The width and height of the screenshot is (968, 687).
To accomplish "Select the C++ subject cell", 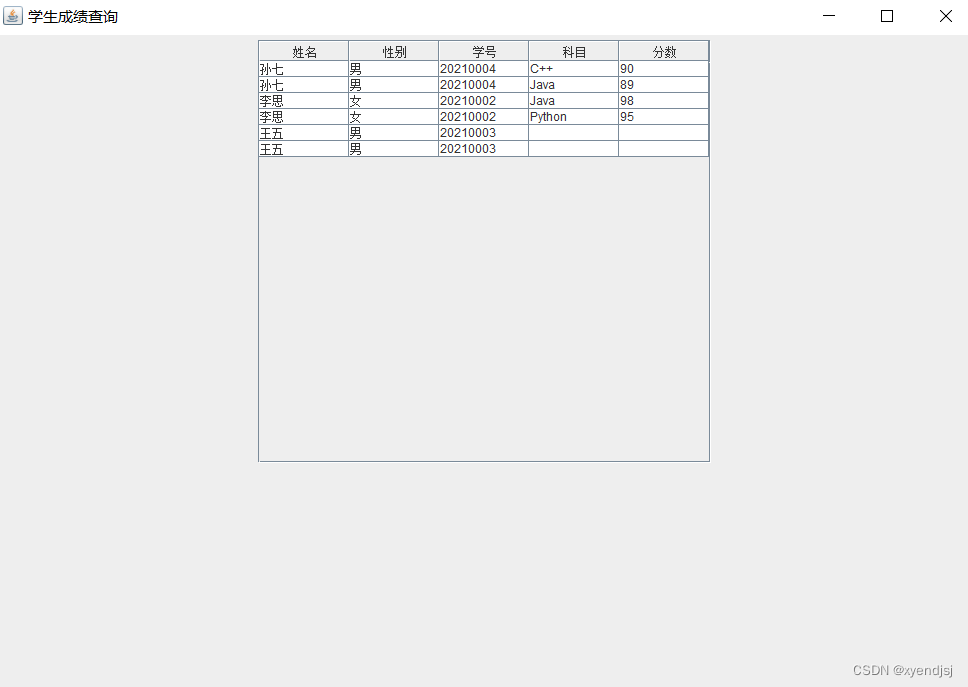I will pyautogui.click(x=574, y=69).
